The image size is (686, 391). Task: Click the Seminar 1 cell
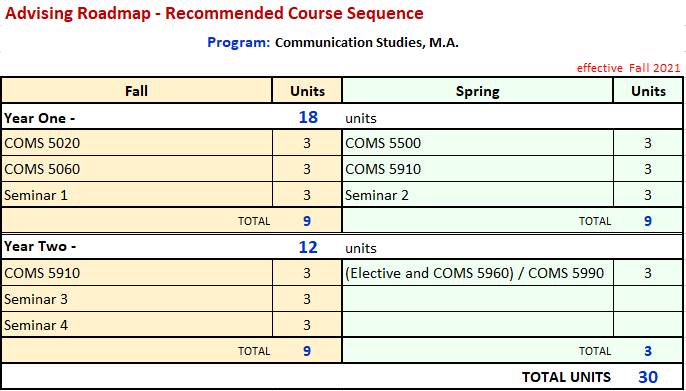pyautogui.click(x=137, y=195)
